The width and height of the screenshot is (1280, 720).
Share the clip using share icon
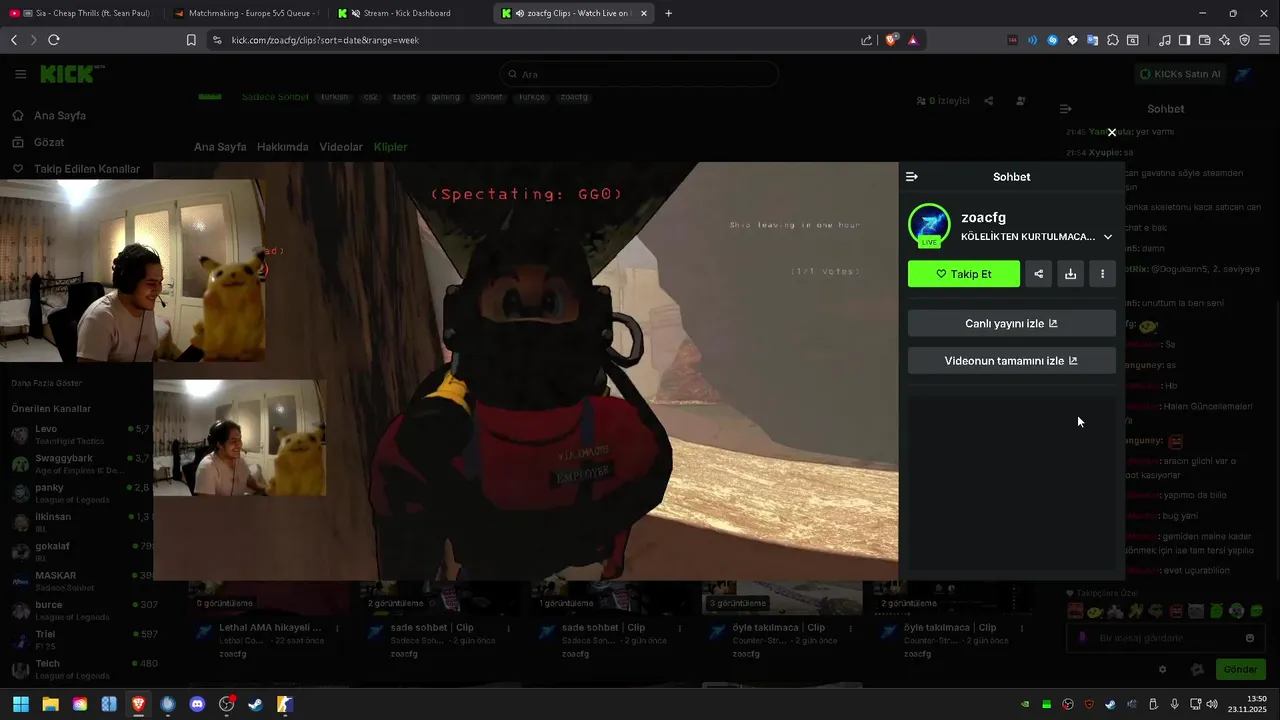pos(1038,274)
